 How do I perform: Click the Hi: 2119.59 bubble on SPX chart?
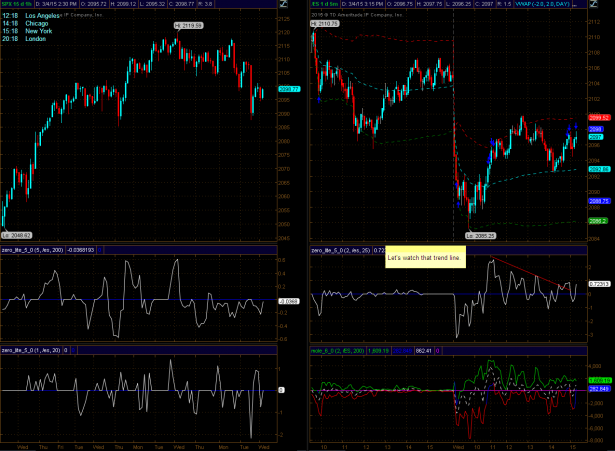[x=189, y=25]
